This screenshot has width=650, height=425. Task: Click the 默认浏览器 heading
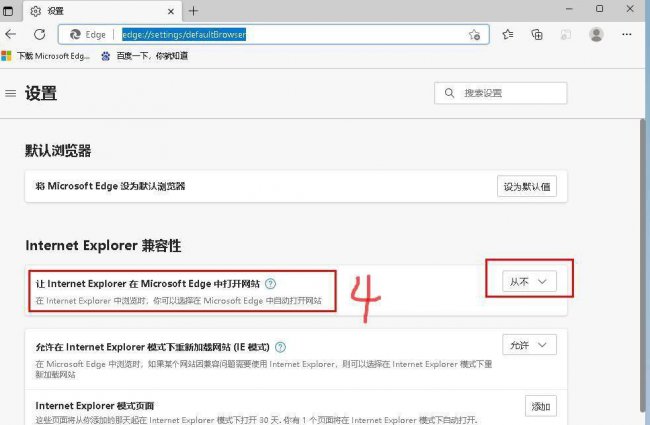click(58, 151)
